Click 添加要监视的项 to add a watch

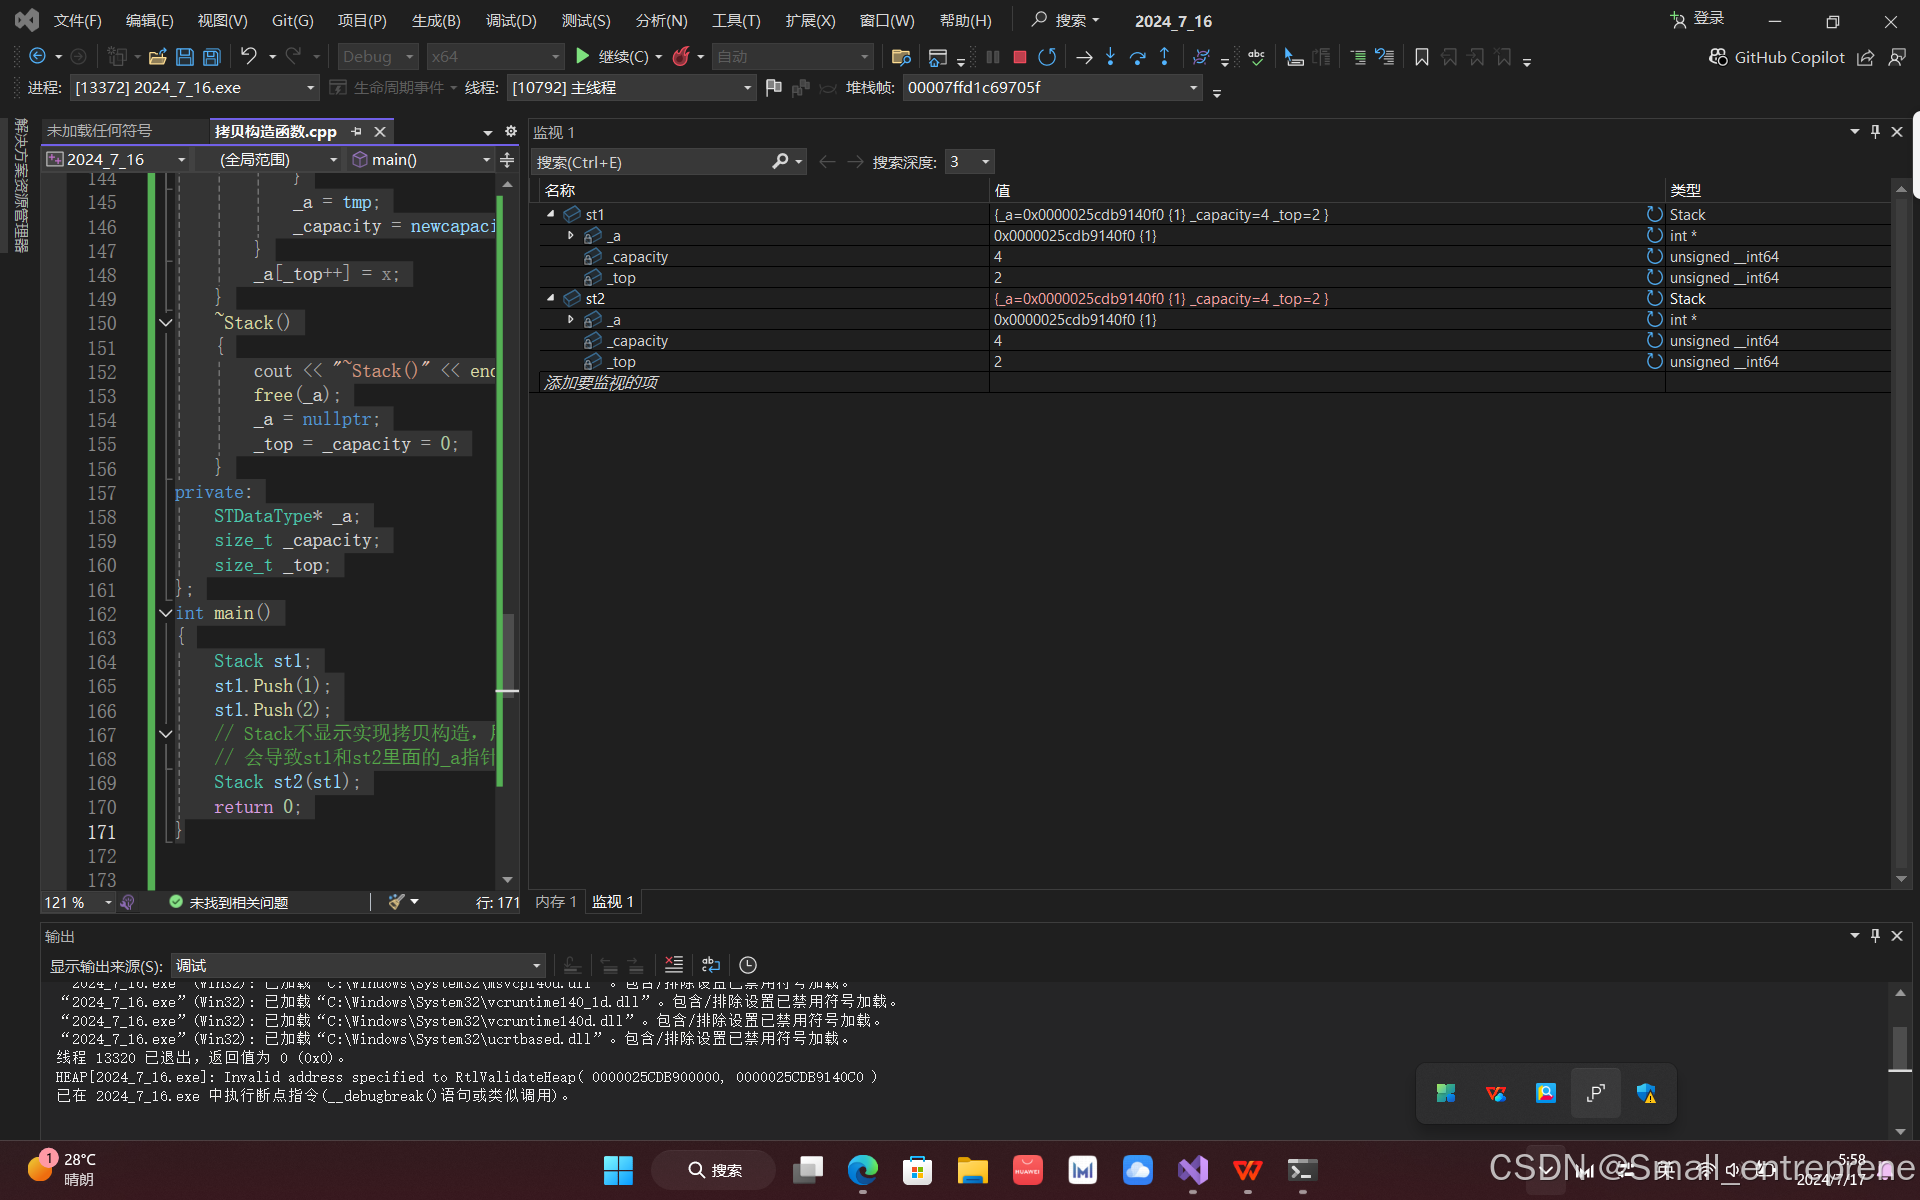[x=601, y=382]
